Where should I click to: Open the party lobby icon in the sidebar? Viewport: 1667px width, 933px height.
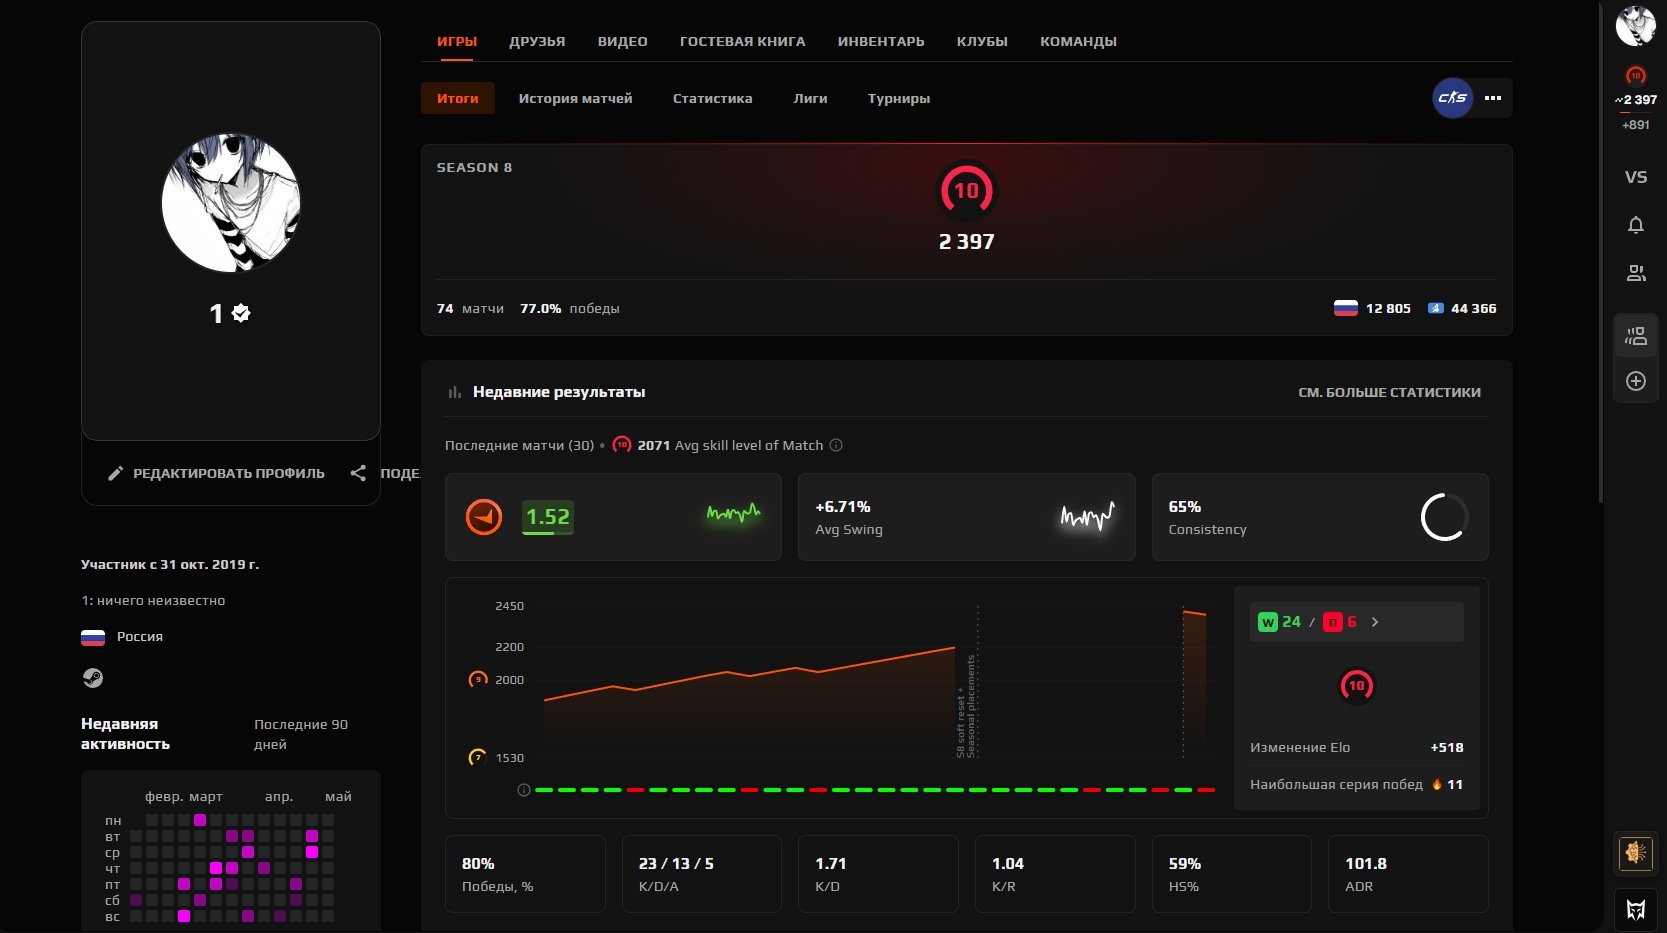click(x=1636, y=336)
